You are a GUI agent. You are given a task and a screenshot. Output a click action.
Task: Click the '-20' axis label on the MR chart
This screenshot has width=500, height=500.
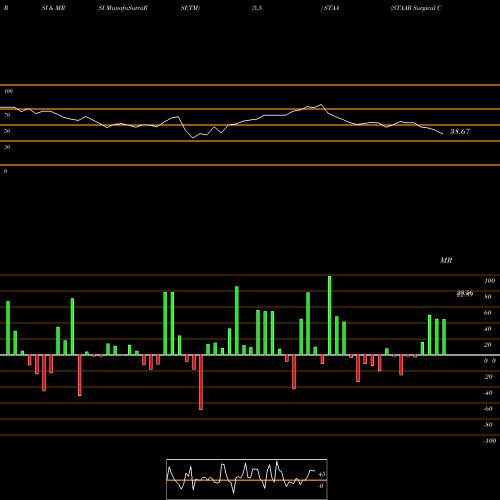pyautogui.click(x=488, y=377)
